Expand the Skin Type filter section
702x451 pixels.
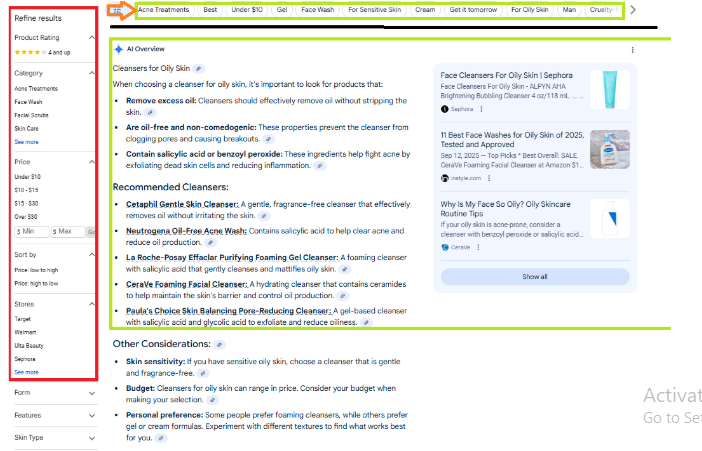pyautogui.click(x=93, y=437)
